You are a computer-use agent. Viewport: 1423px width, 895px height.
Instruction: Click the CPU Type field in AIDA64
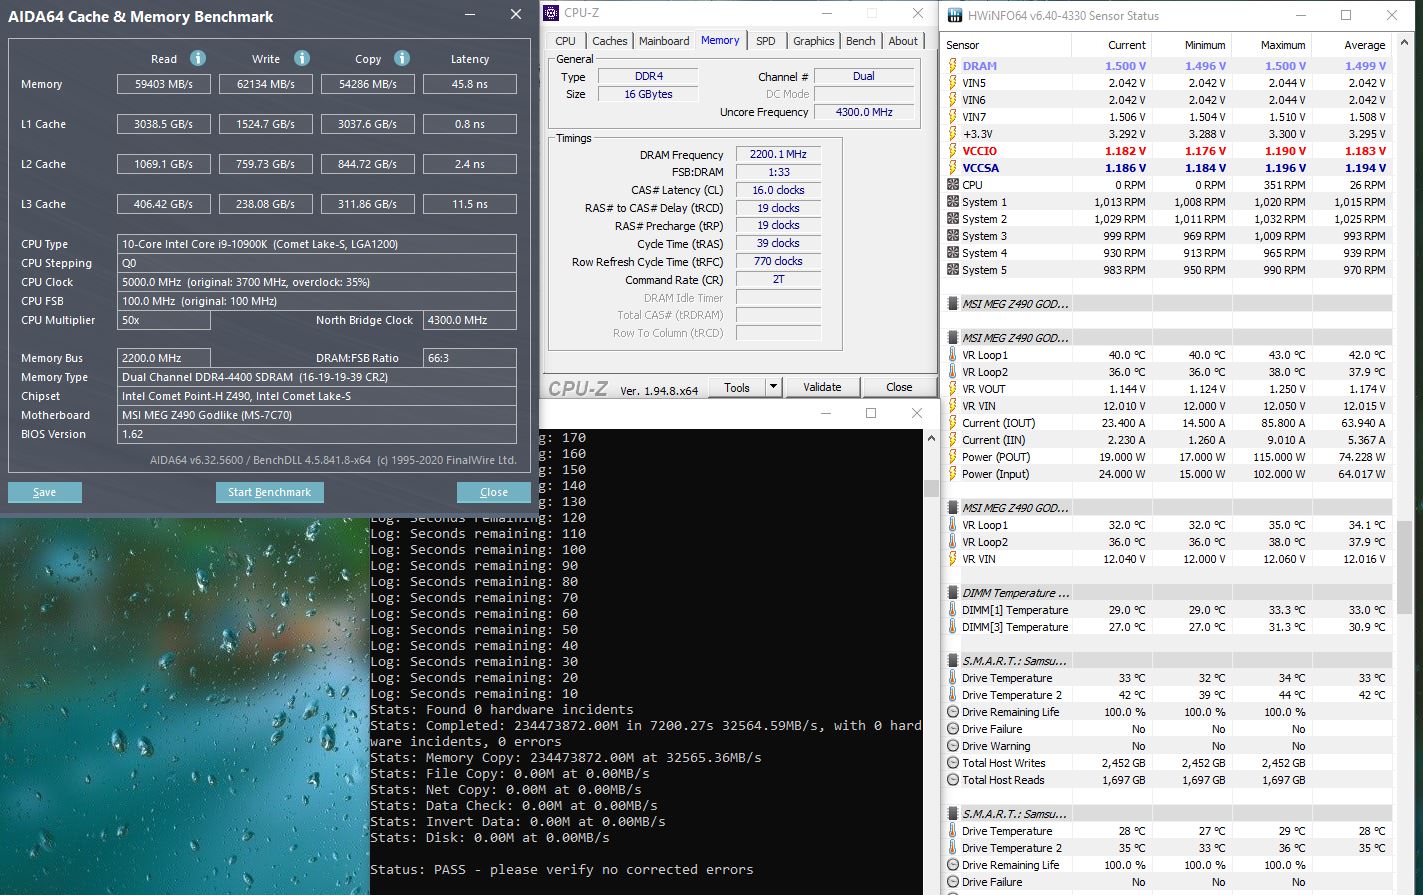(x=317, y=244)
